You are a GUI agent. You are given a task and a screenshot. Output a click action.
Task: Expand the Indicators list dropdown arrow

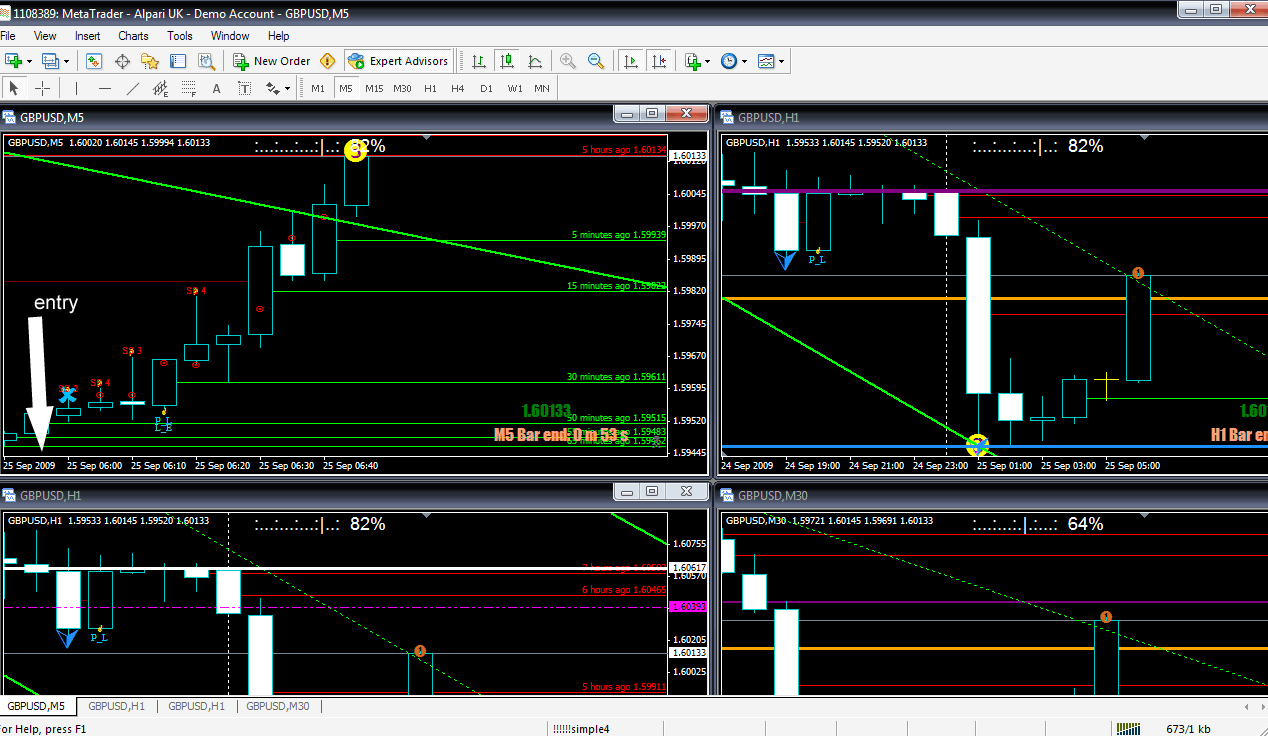pyautogui.click(x=707, y=61)
